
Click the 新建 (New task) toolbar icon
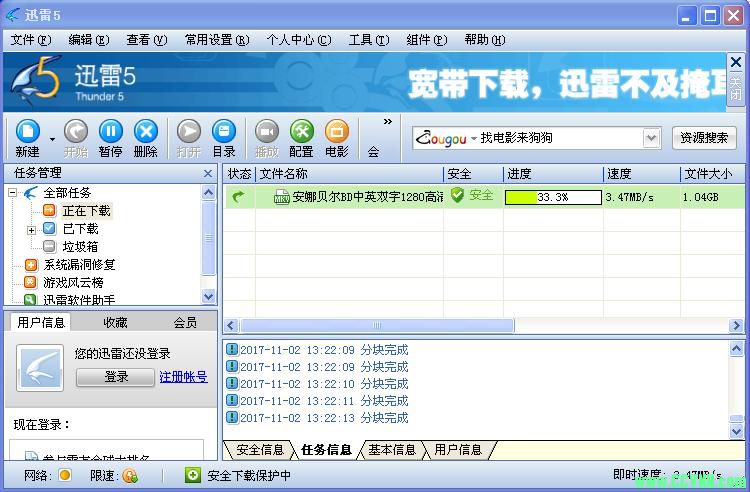click(x=27, y=132)
